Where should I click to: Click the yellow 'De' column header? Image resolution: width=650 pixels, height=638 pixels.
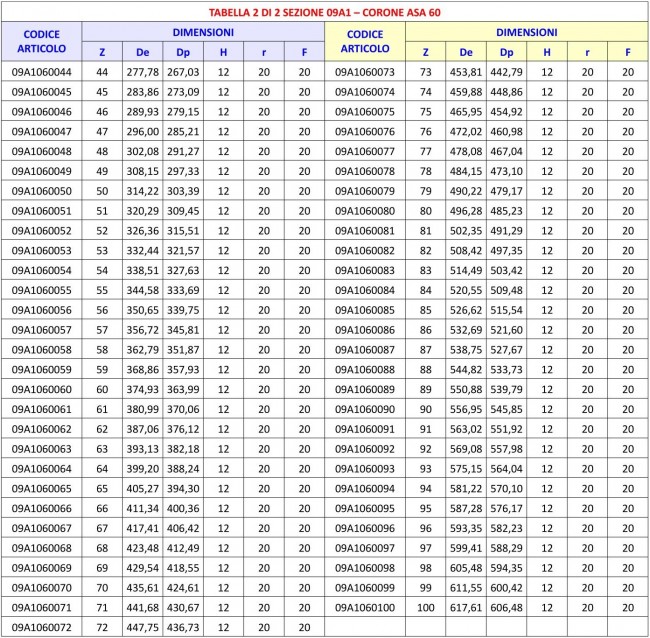tap(466, 52)
